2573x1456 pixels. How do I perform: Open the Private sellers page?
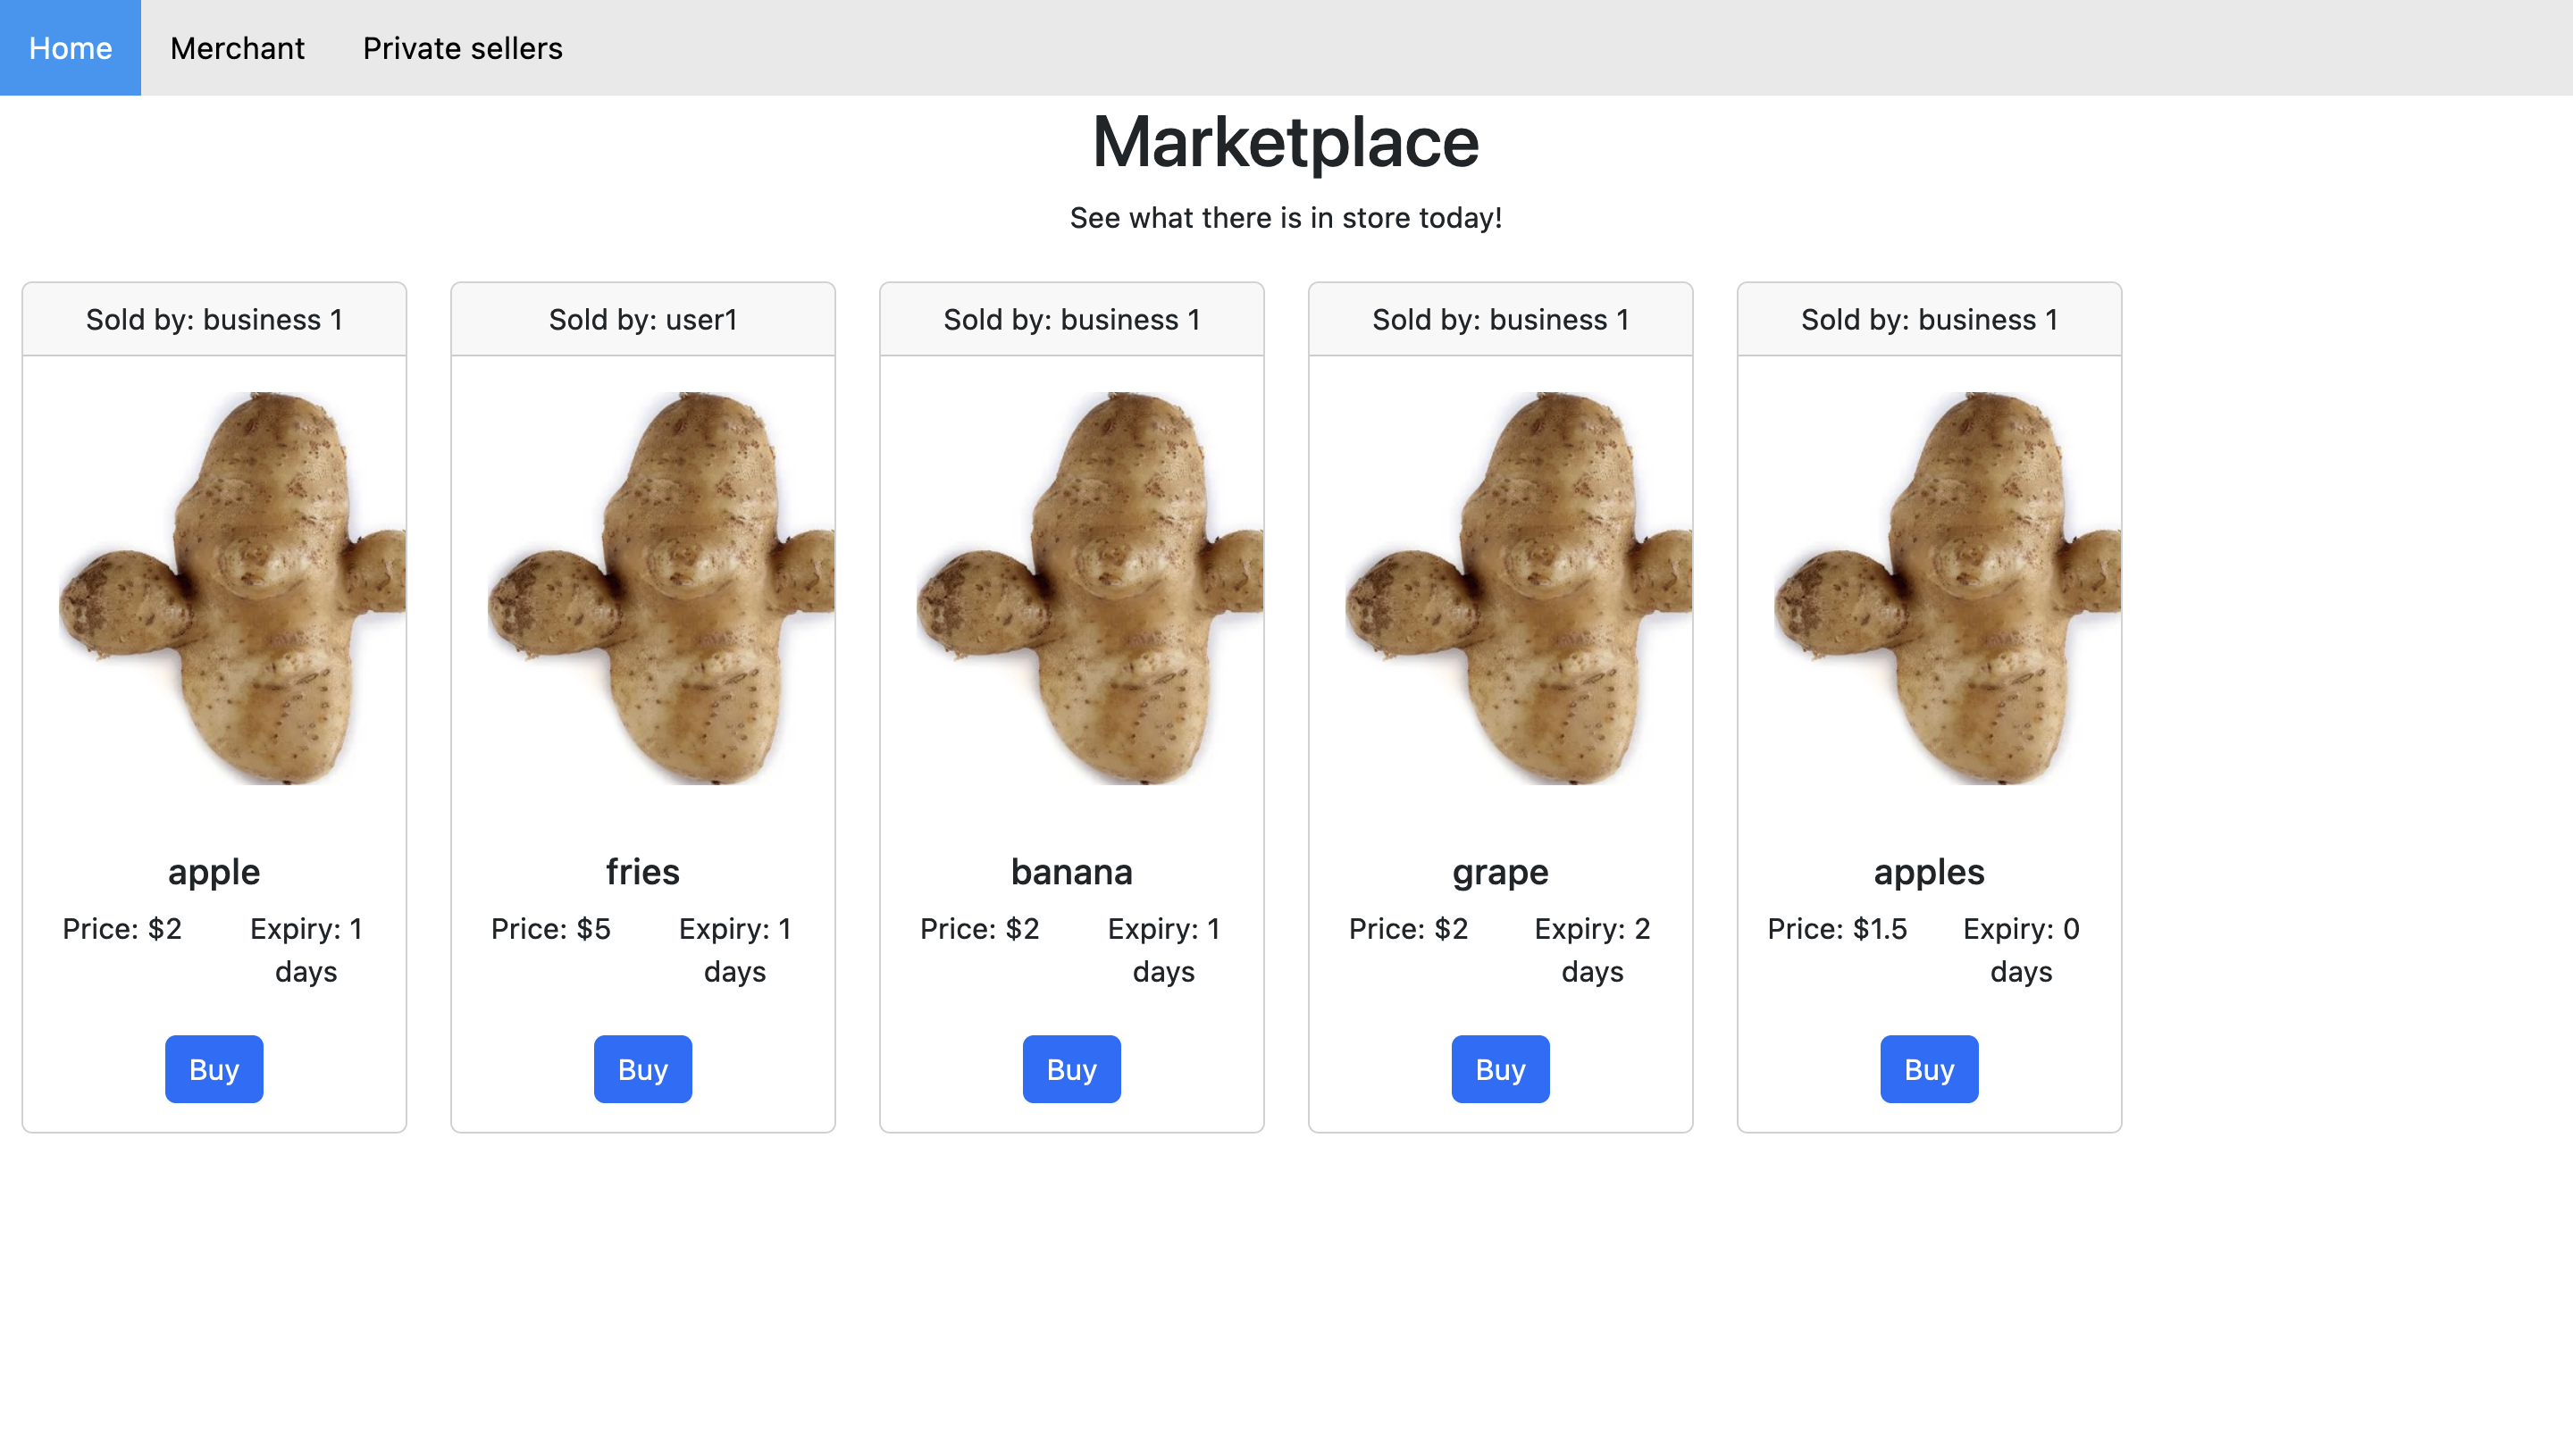[462, 48]
